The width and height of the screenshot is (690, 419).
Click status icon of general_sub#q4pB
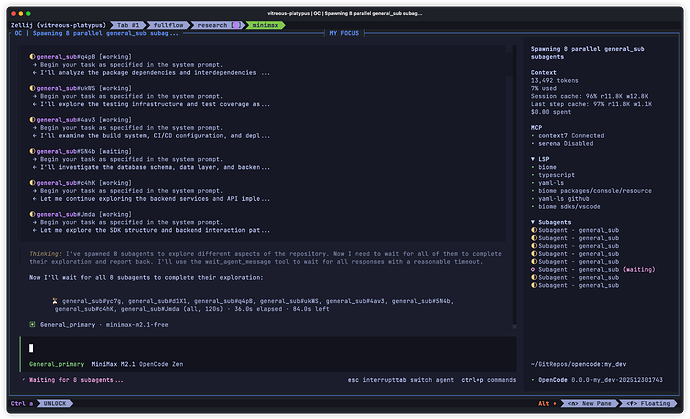point(32,57)
